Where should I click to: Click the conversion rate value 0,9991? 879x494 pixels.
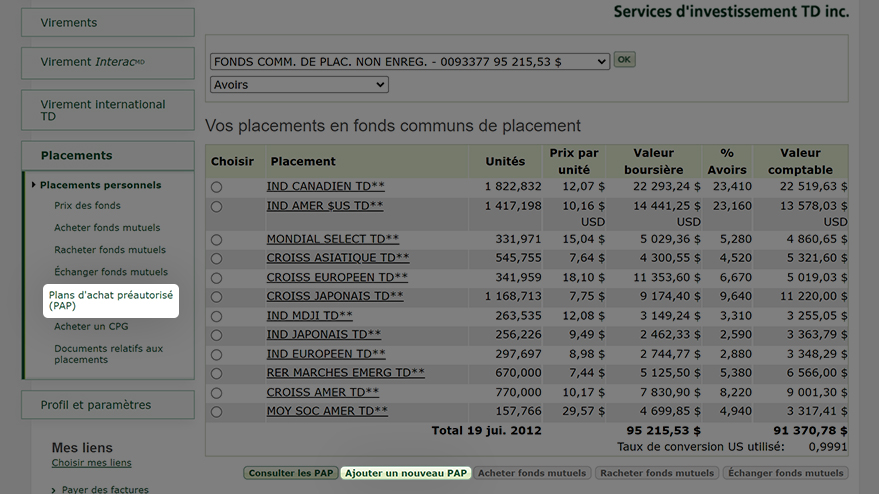click(827, 447)
